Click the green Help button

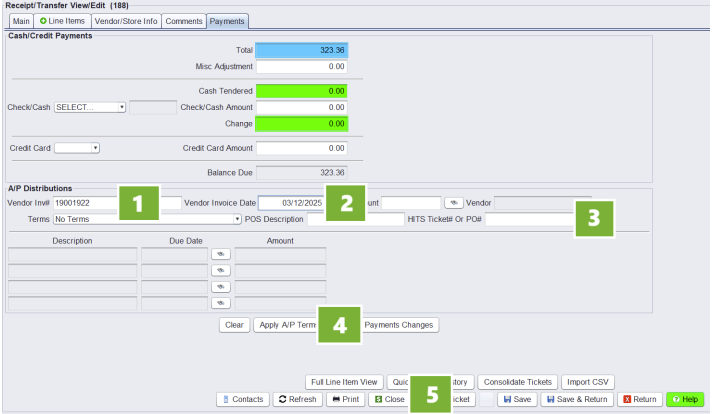(685, 399)
